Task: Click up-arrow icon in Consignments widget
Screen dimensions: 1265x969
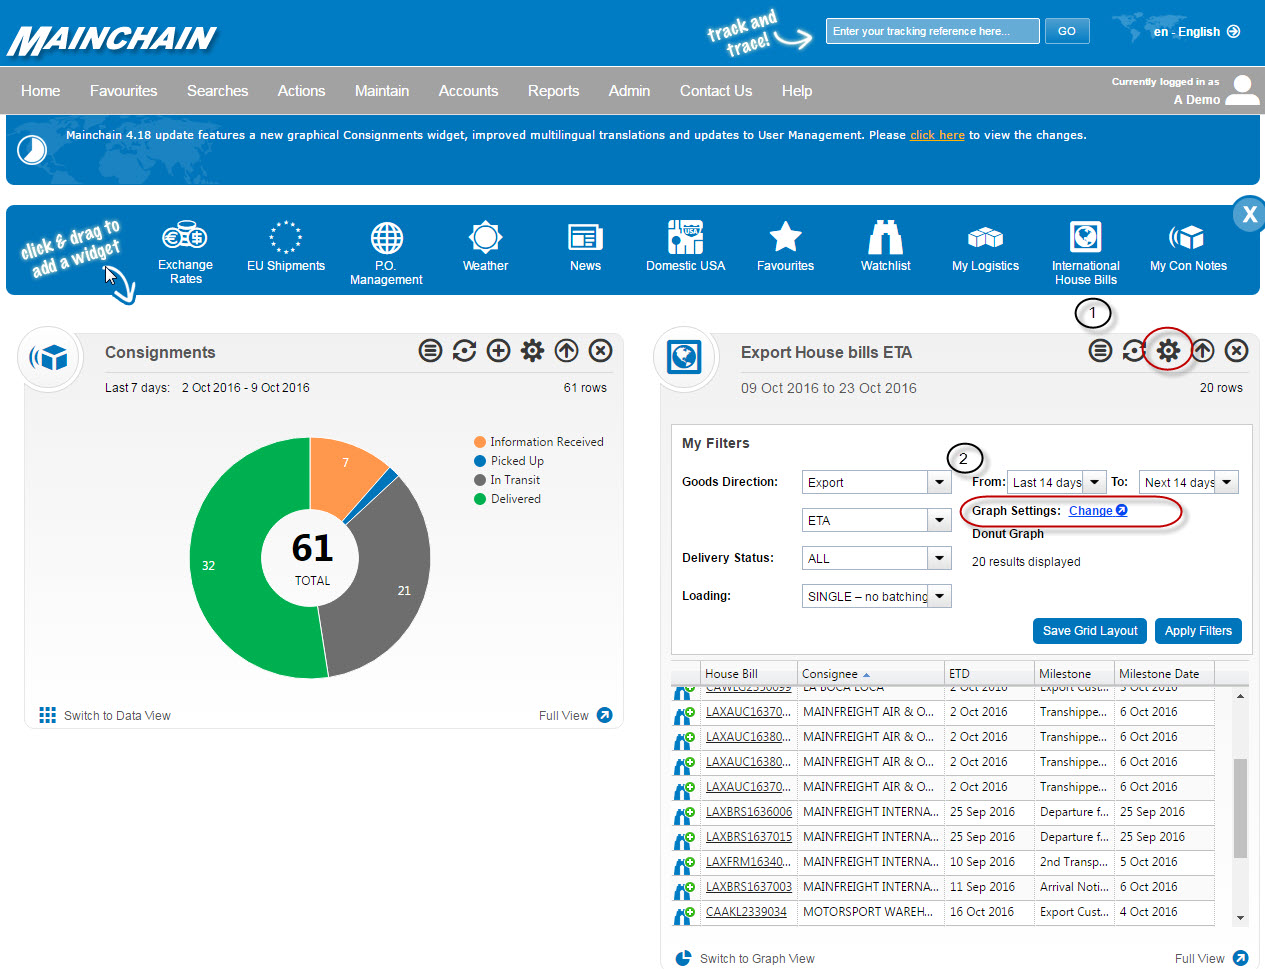Action: pos(566,350)
